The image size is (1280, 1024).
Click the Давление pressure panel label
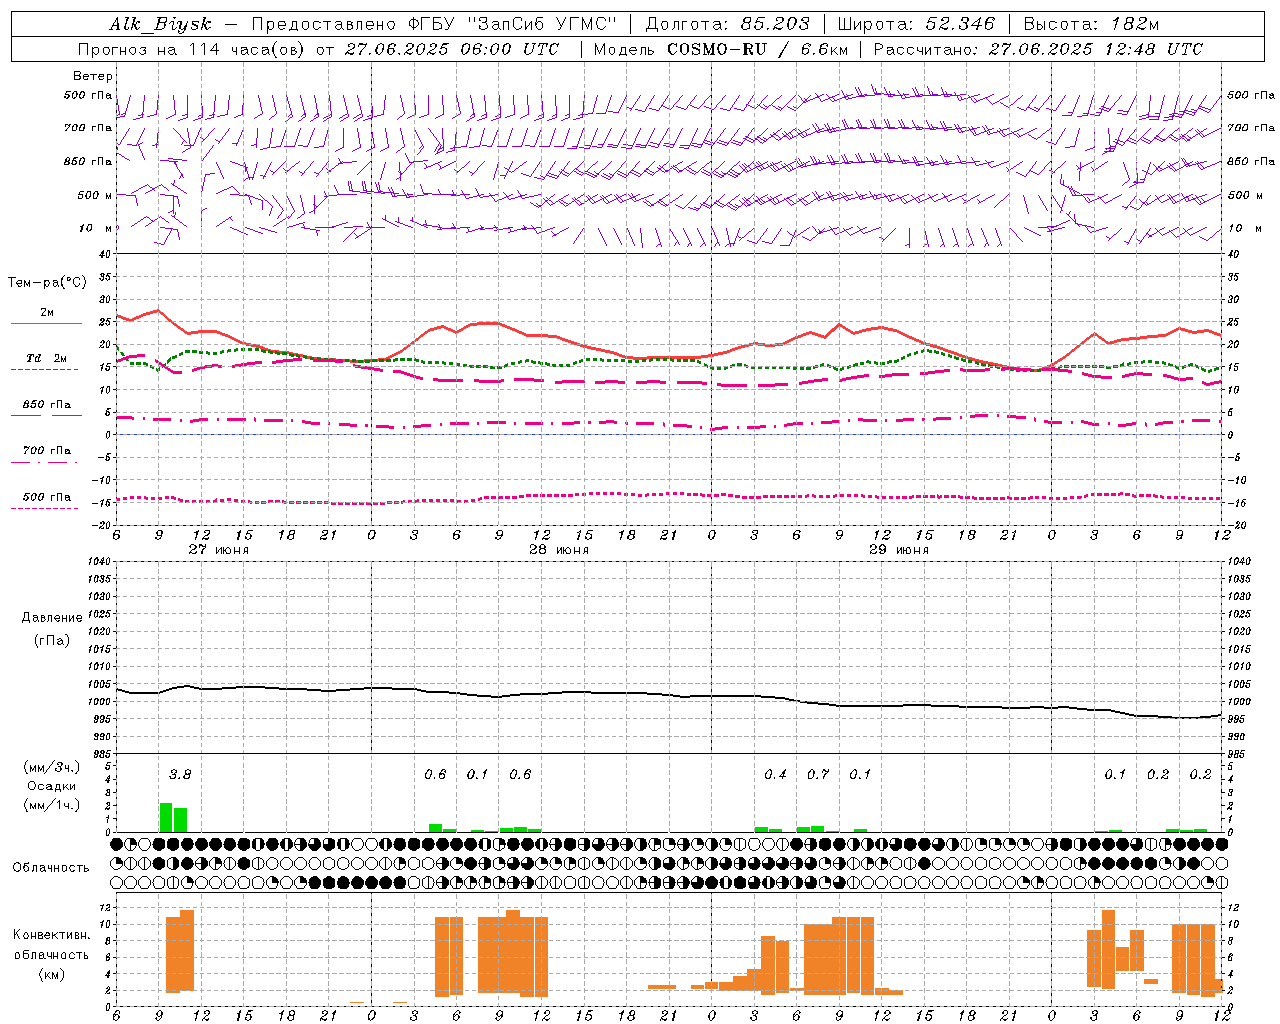[x=52, y=618]
